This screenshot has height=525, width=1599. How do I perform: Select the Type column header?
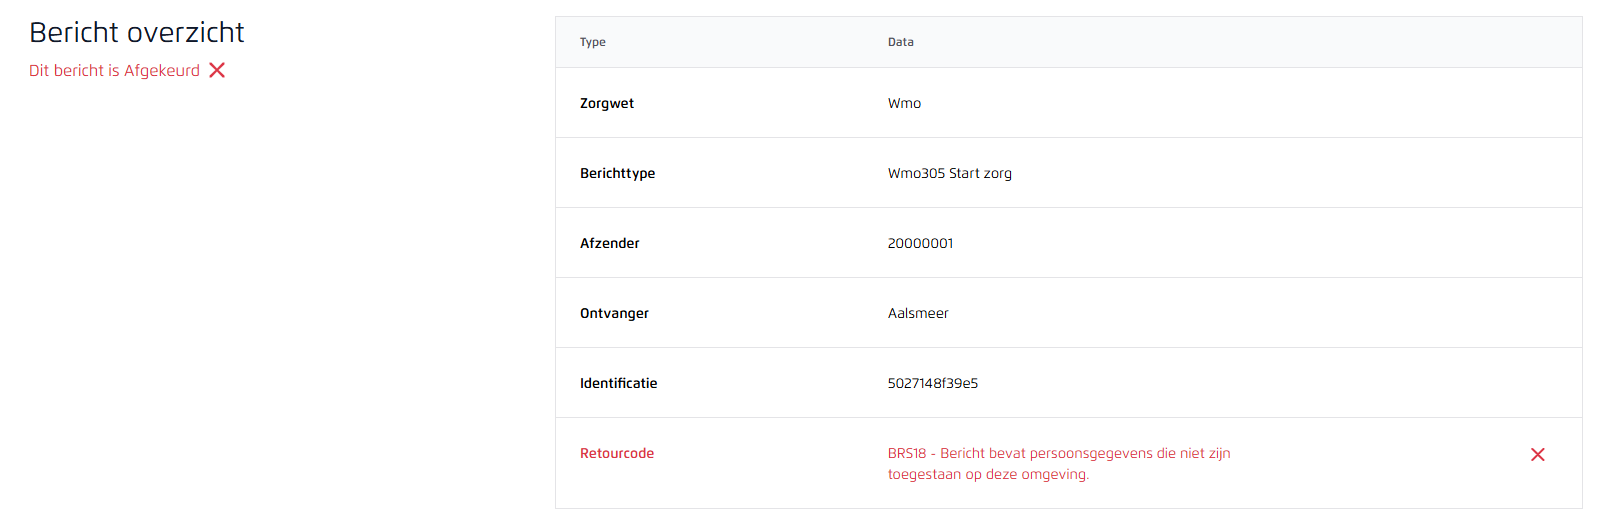pos(593,42)
